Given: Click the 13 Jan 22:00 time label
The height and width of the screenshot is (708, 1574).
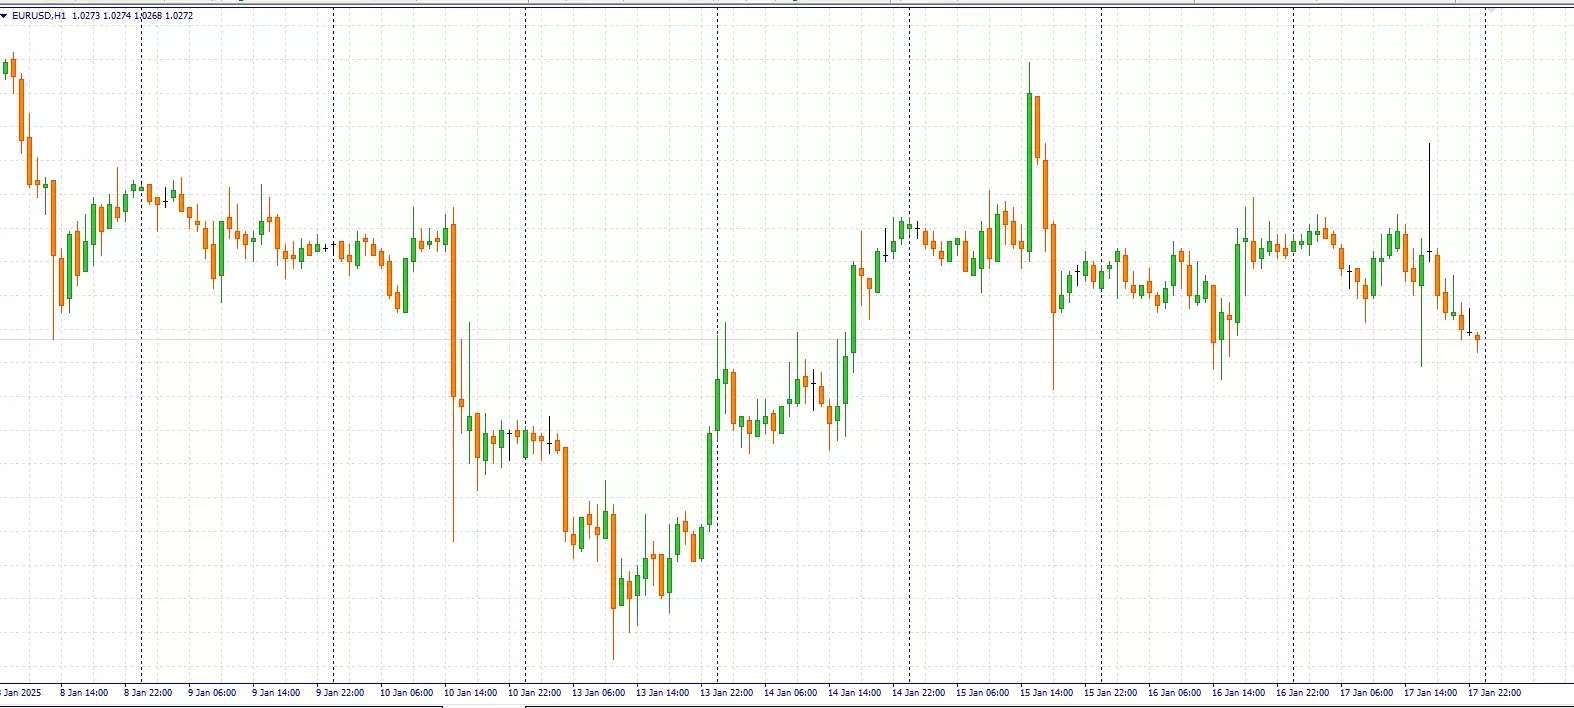Looking at the screenshot, I should (x=726, y=692).
